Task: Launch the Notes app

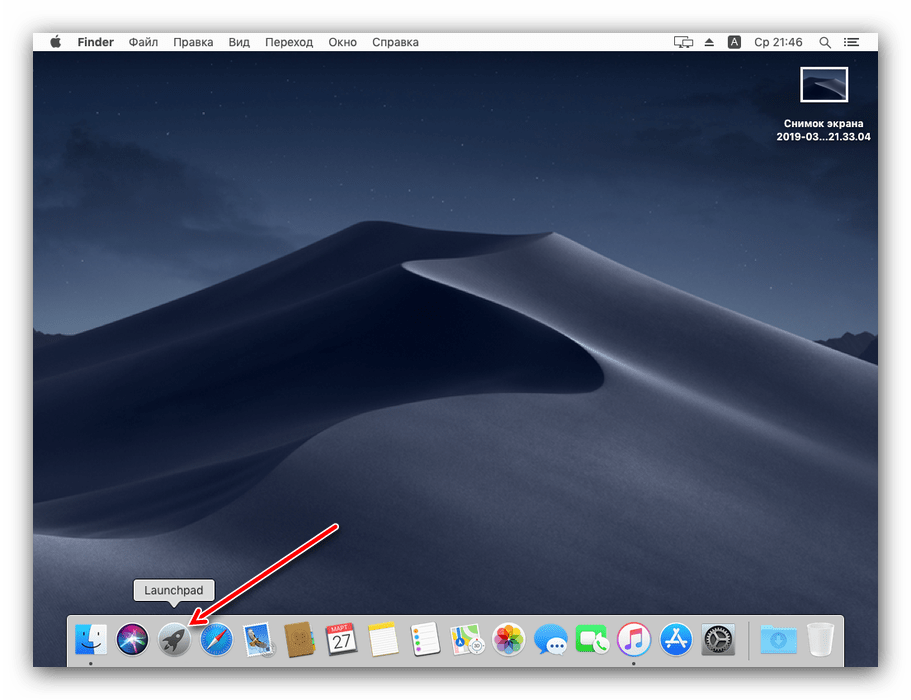Action: pyautogui.click(x=383, y=640)
